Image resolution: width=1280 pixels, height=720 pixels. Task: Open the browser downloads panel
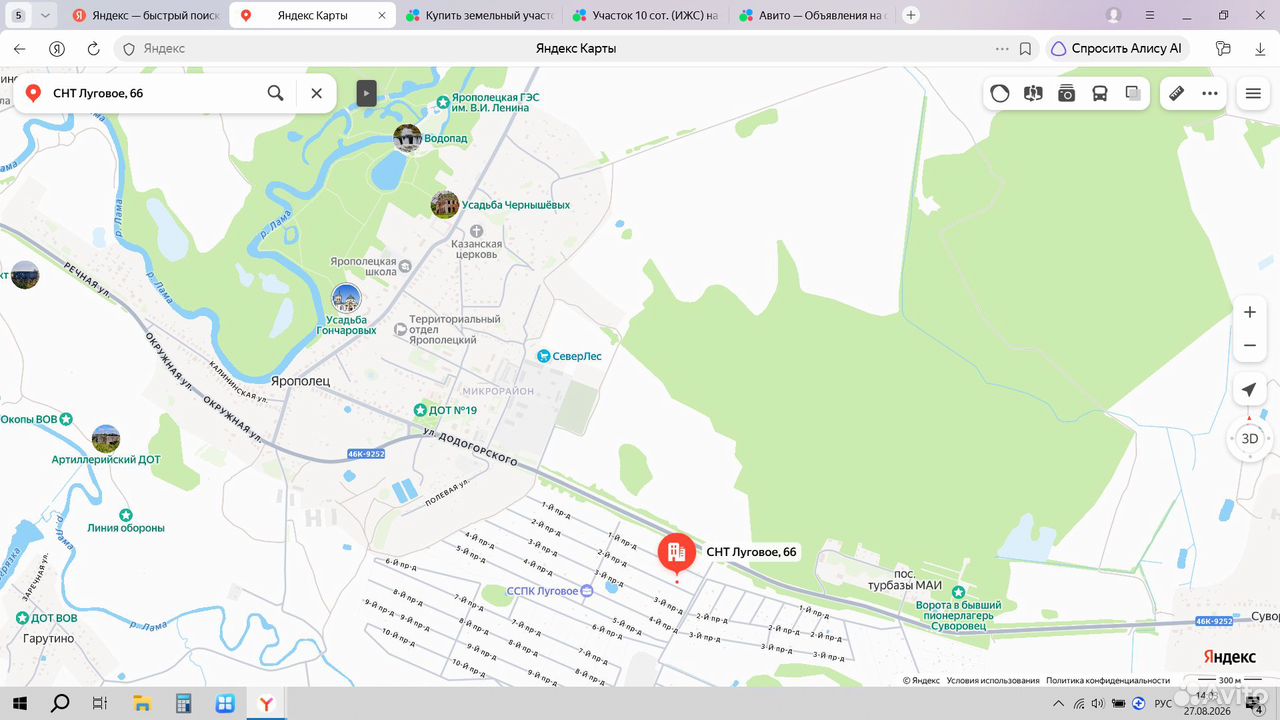[1260, 48]
